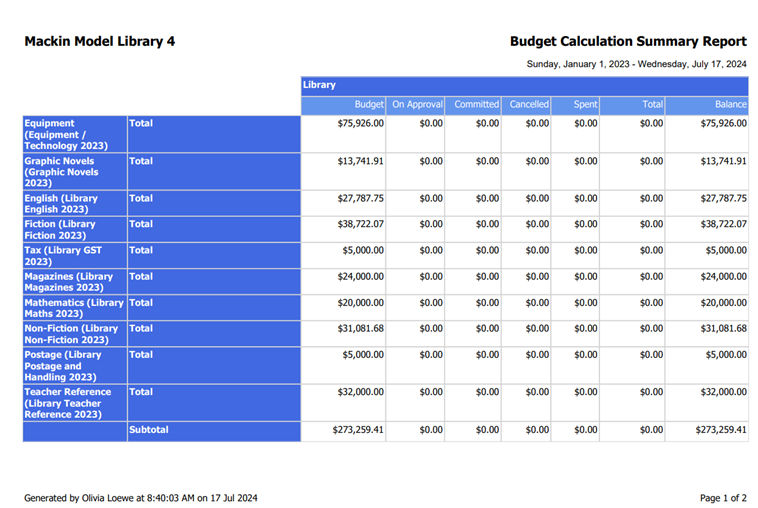The image size is (758, 508).
Task: Select the Fiction (Library Fiction 2023) row label
Action: [x=75, y=230]
